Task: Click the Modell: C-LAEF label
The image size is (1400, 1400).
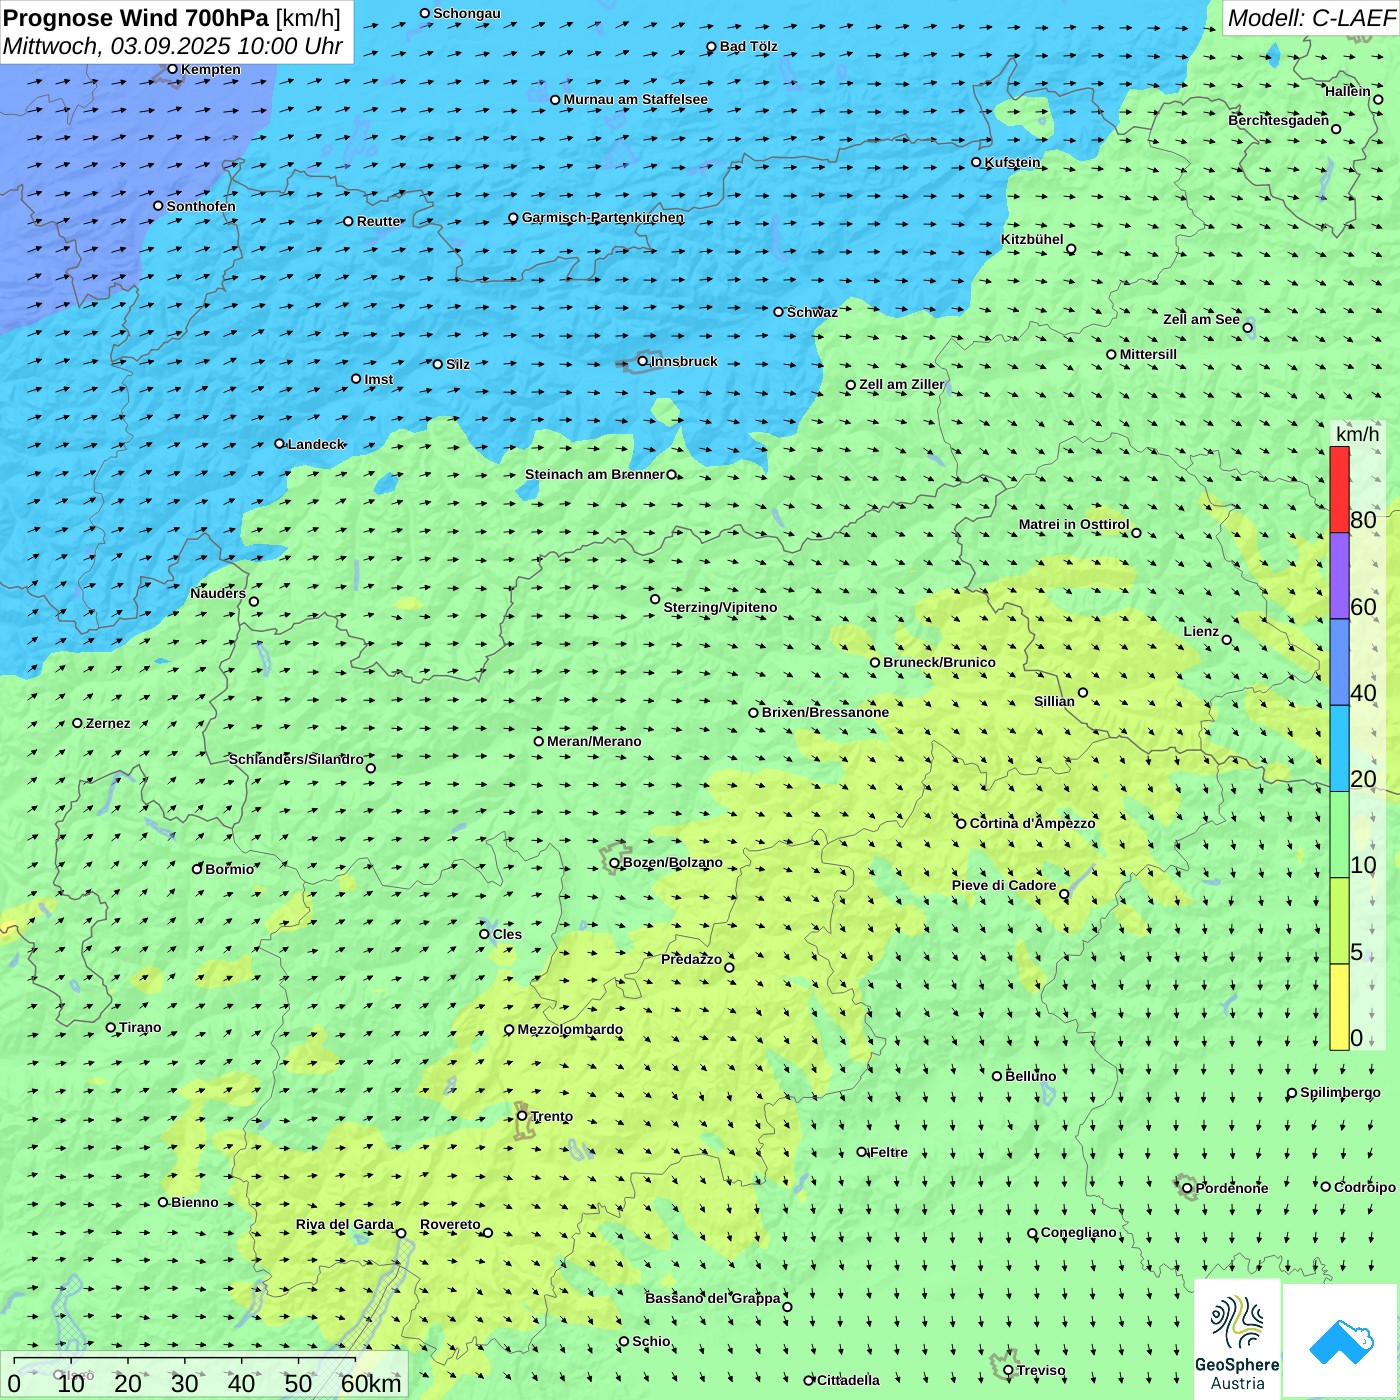Action: (1310, 18)
